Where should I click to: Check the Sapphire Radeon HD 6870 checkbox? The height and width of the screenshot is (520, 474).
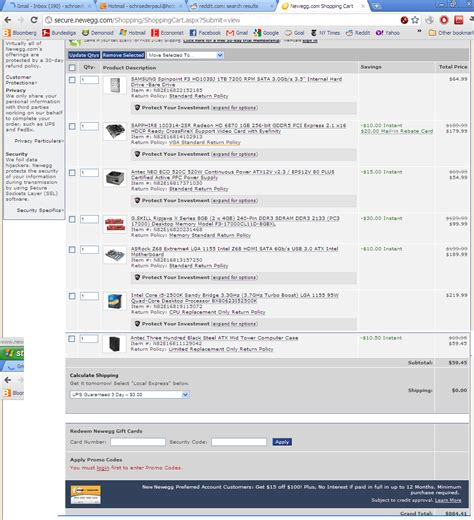pyautogui.click(x=72, y=126)
